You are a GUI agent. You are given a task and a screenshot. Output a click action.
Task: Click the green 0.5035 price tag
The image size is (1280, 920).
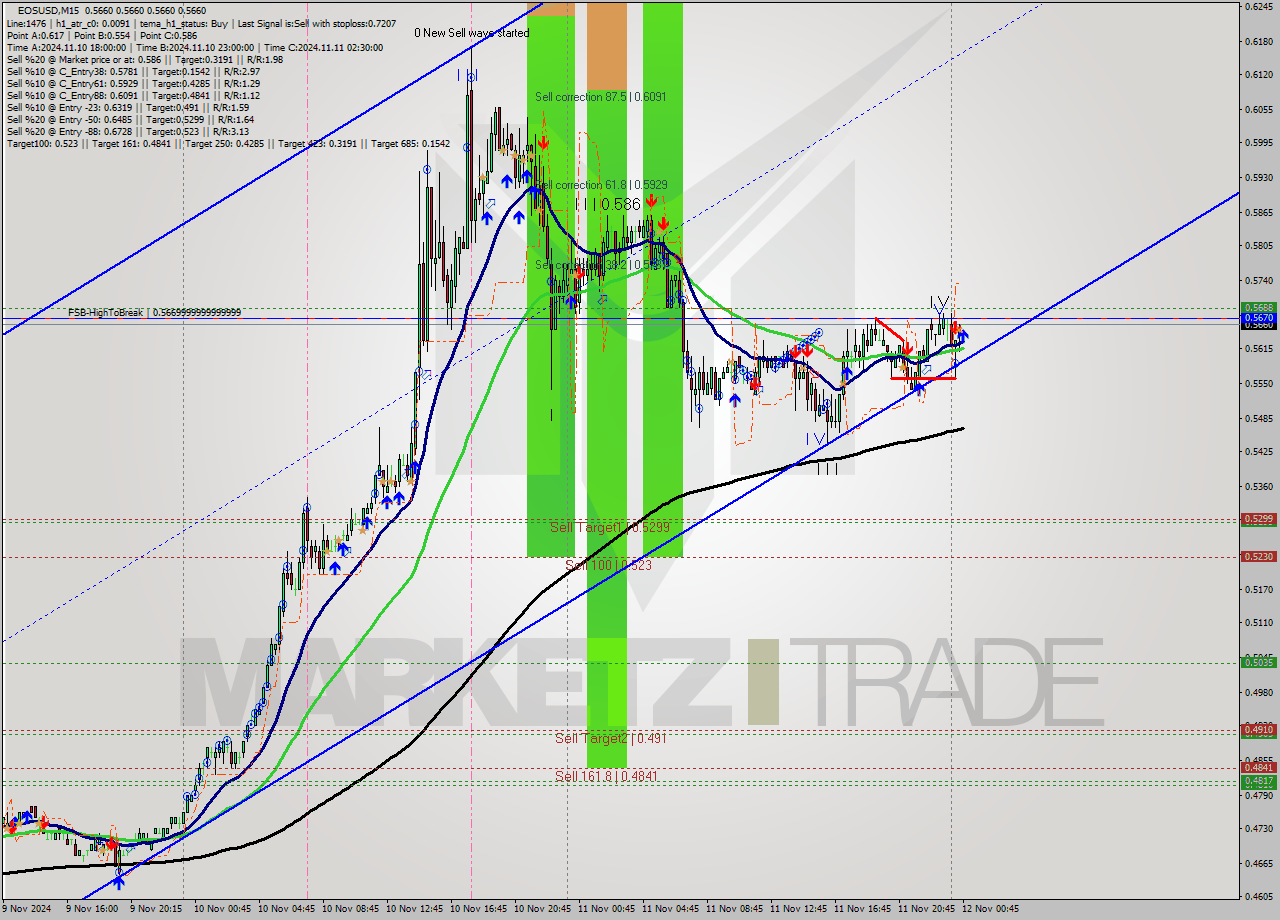point(1258,662)
